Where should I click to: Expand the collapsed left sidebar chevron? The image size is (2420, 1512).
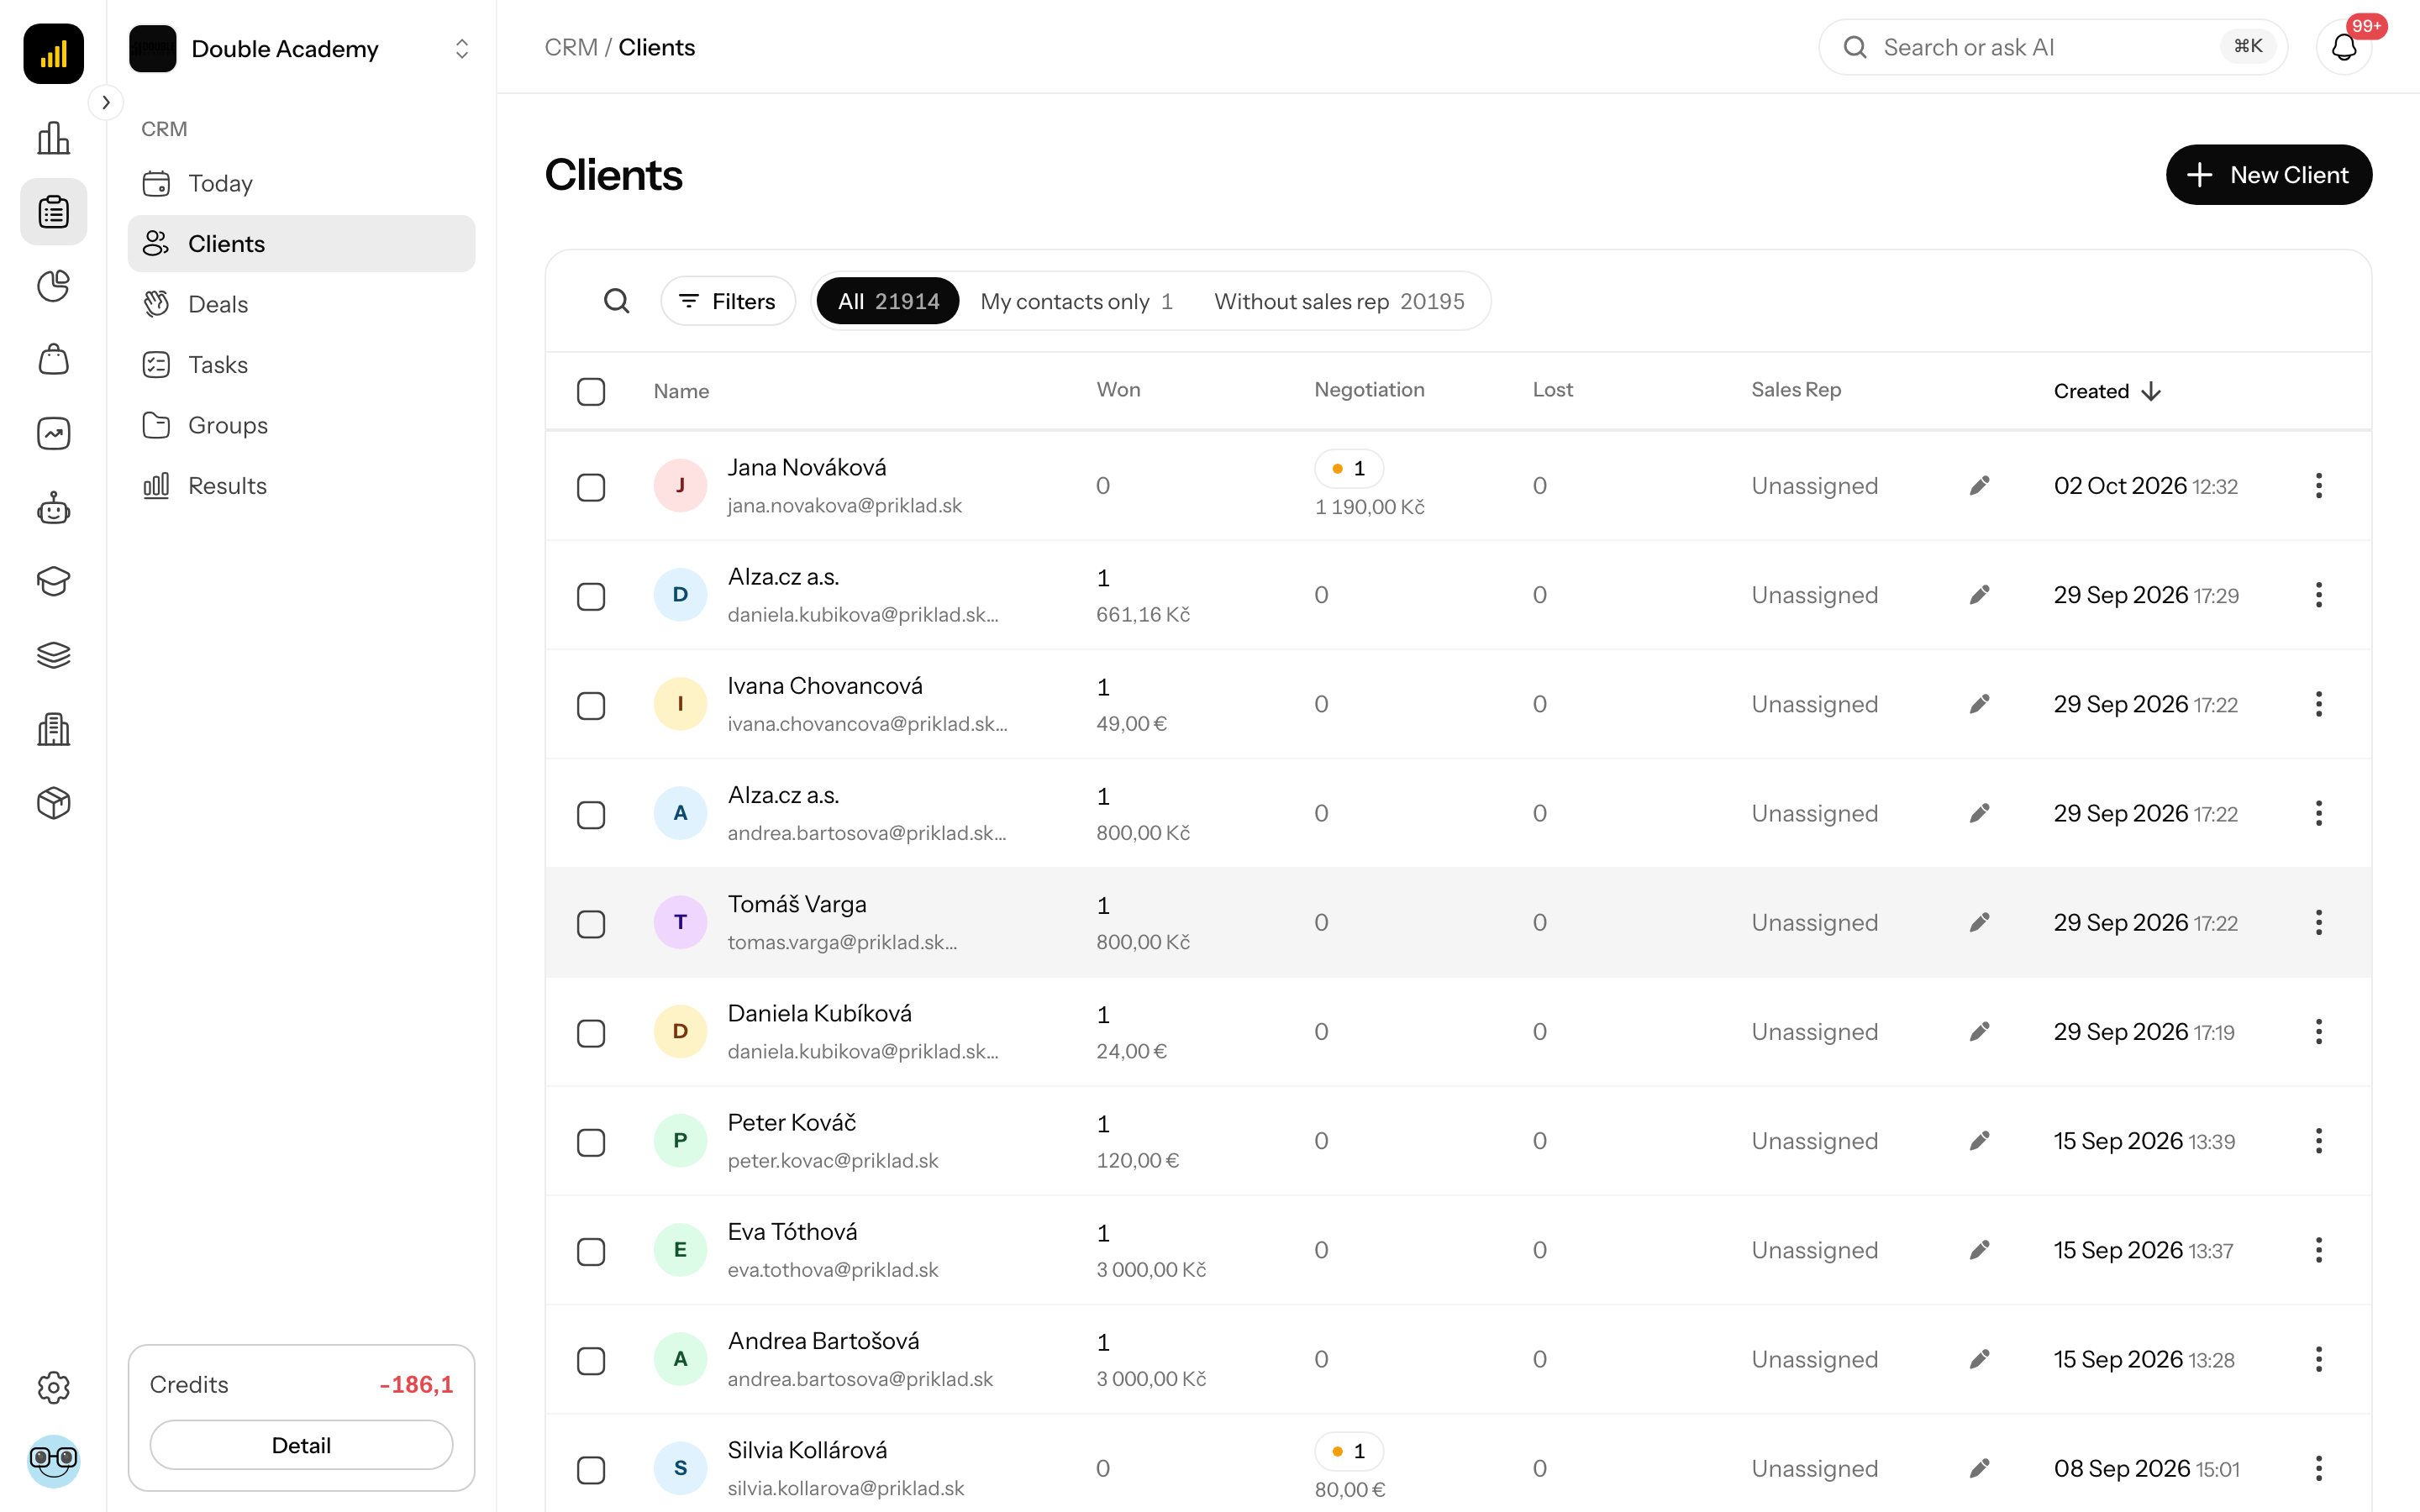(106, 102)
